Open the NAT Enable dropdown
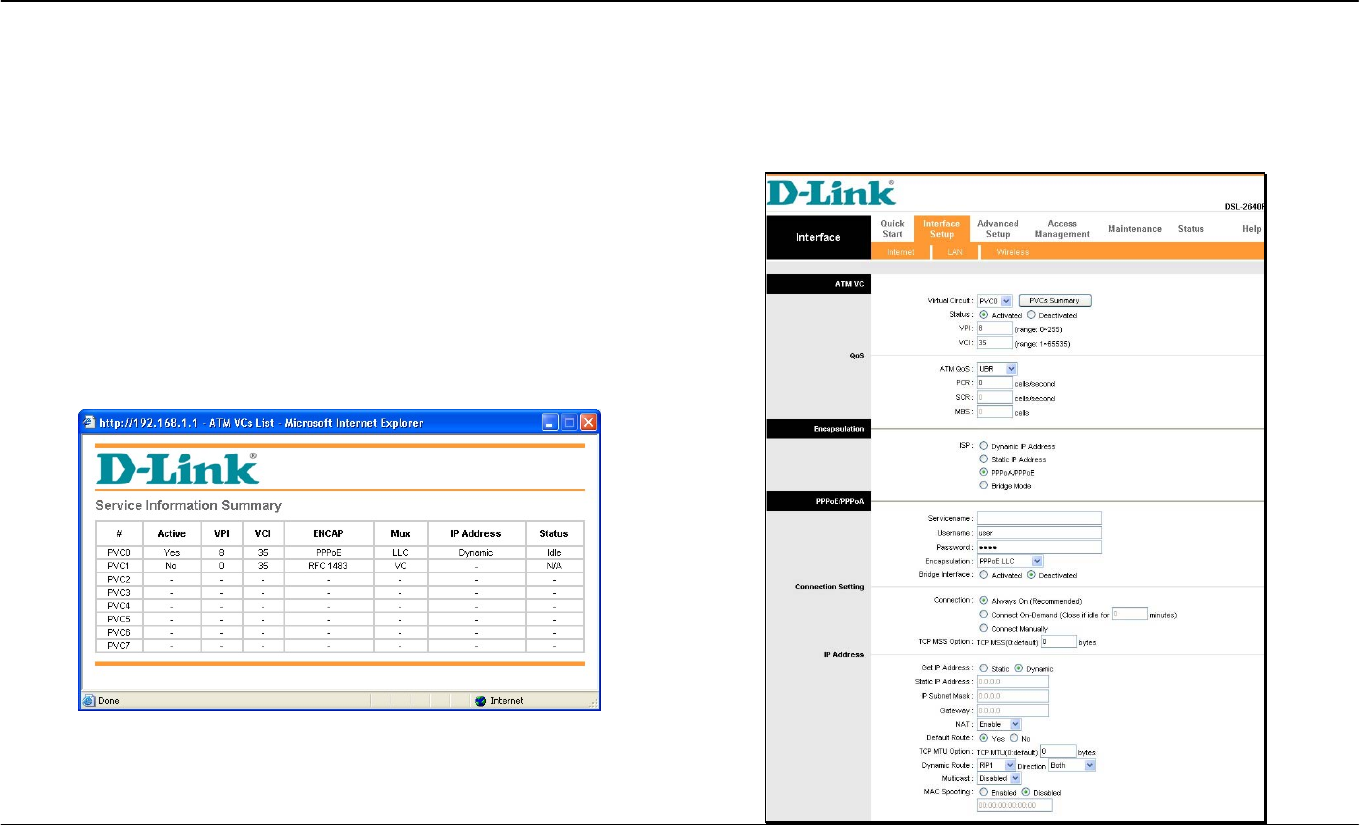1360x825 pixels. [x=999, y=723]
